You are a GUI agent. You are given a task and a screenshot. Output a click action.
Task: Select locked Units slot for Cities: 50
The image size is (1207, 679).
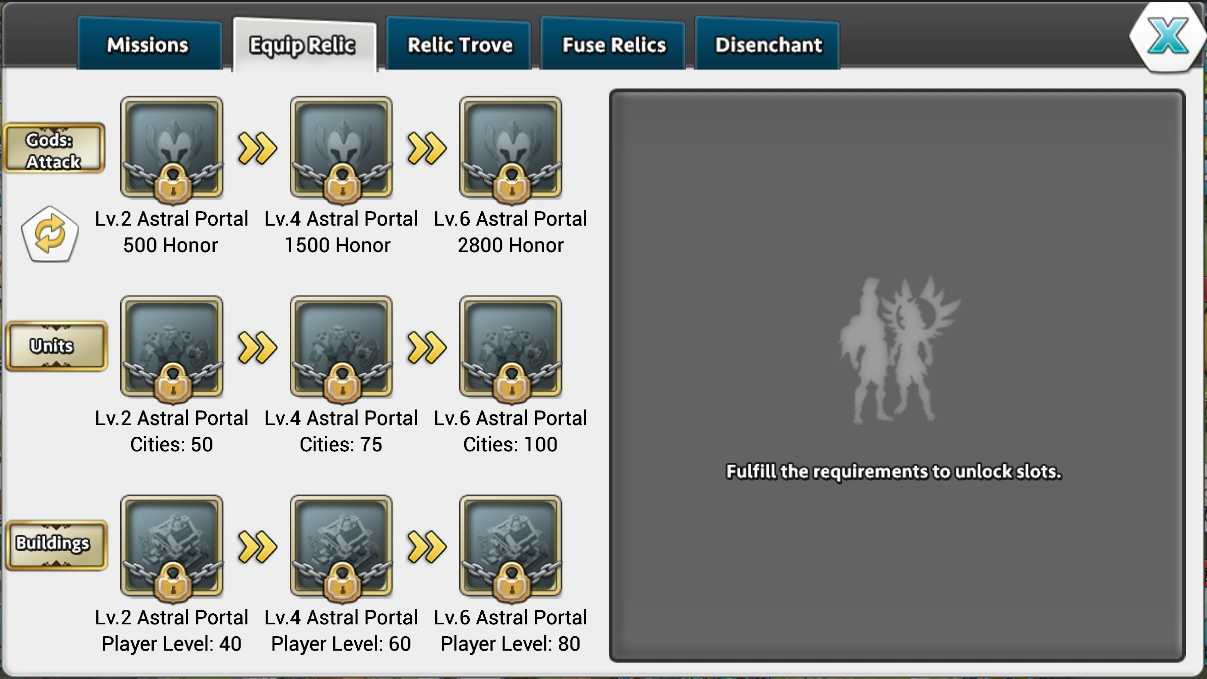click(x=172, y=347)
